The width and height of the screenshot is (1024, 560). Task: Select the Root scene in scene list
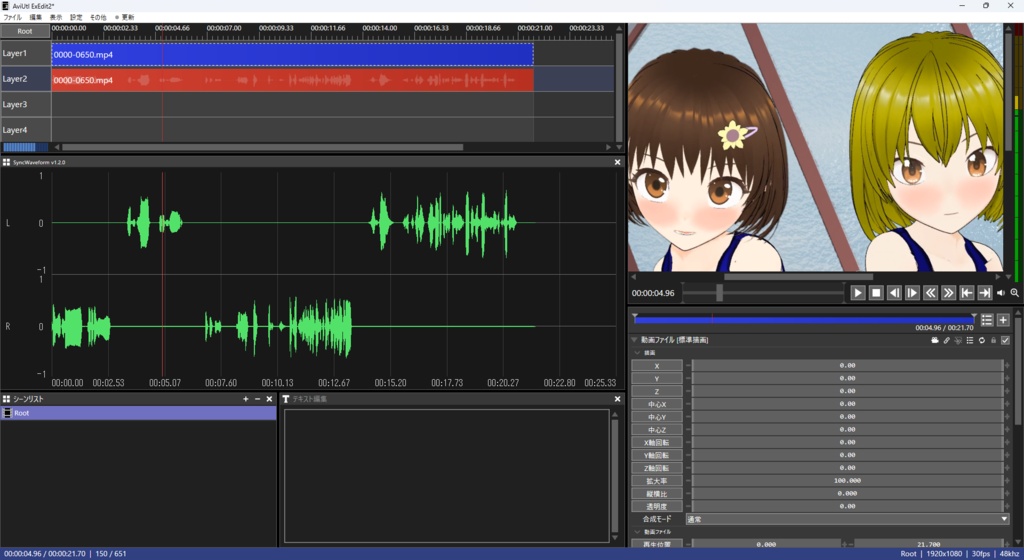pyautogui.click(x=138, y=413)
